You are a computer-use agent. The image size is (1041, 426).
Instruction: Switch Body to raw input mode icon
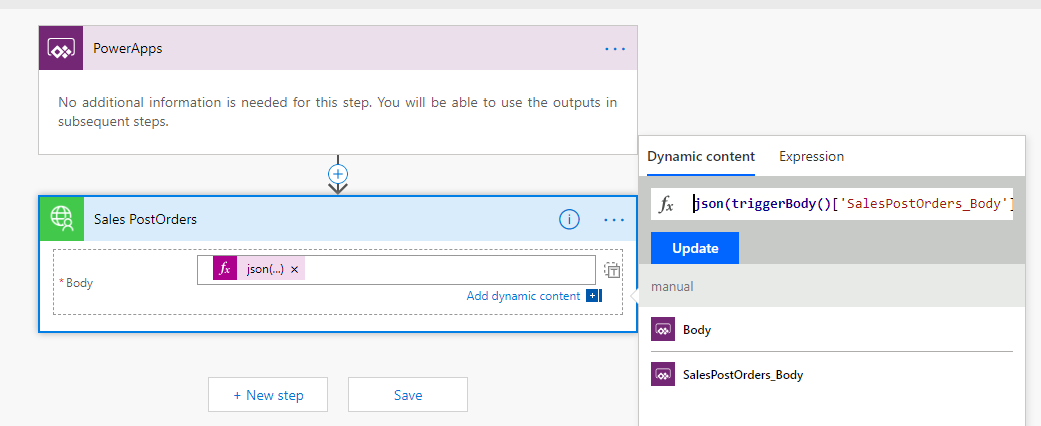point(611,269)
